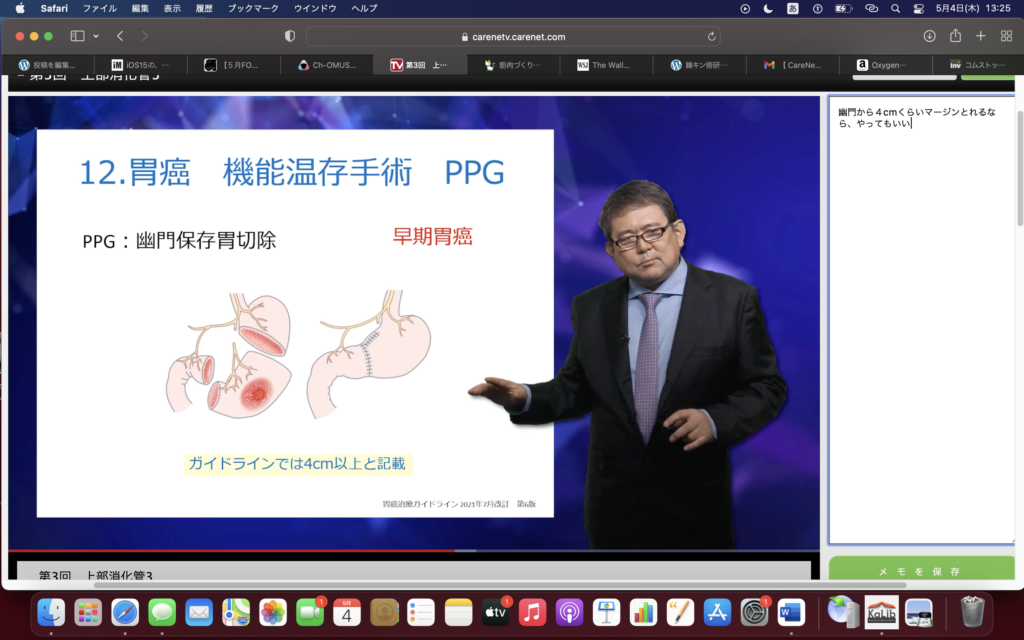Toggle Focus mode moon icon in menu bar
This screenshot has width=1024, height=640.
coord(768,8)
